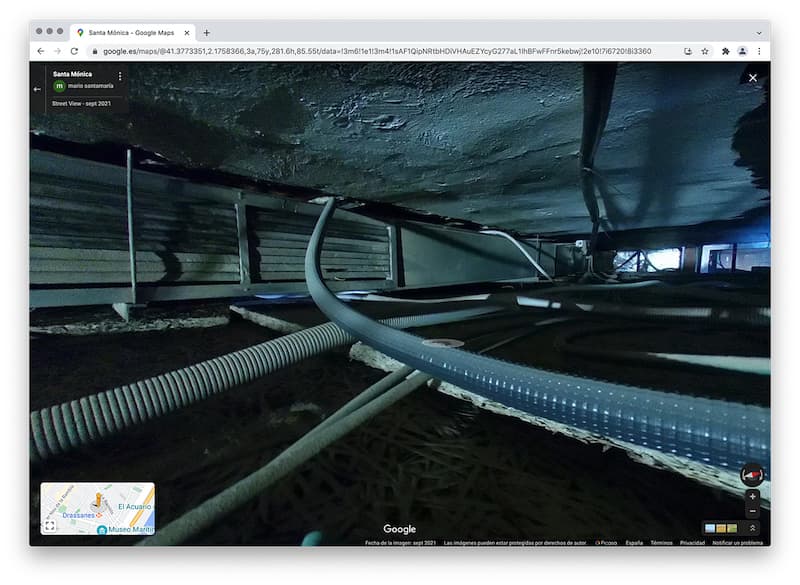800x585 pixels.
Task: Click the imagery thumbnails strip
Action: 720,528
